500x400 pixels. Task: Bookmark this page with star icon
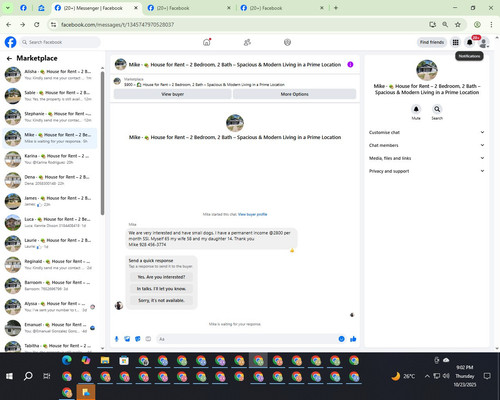click(x=458, y=24)
